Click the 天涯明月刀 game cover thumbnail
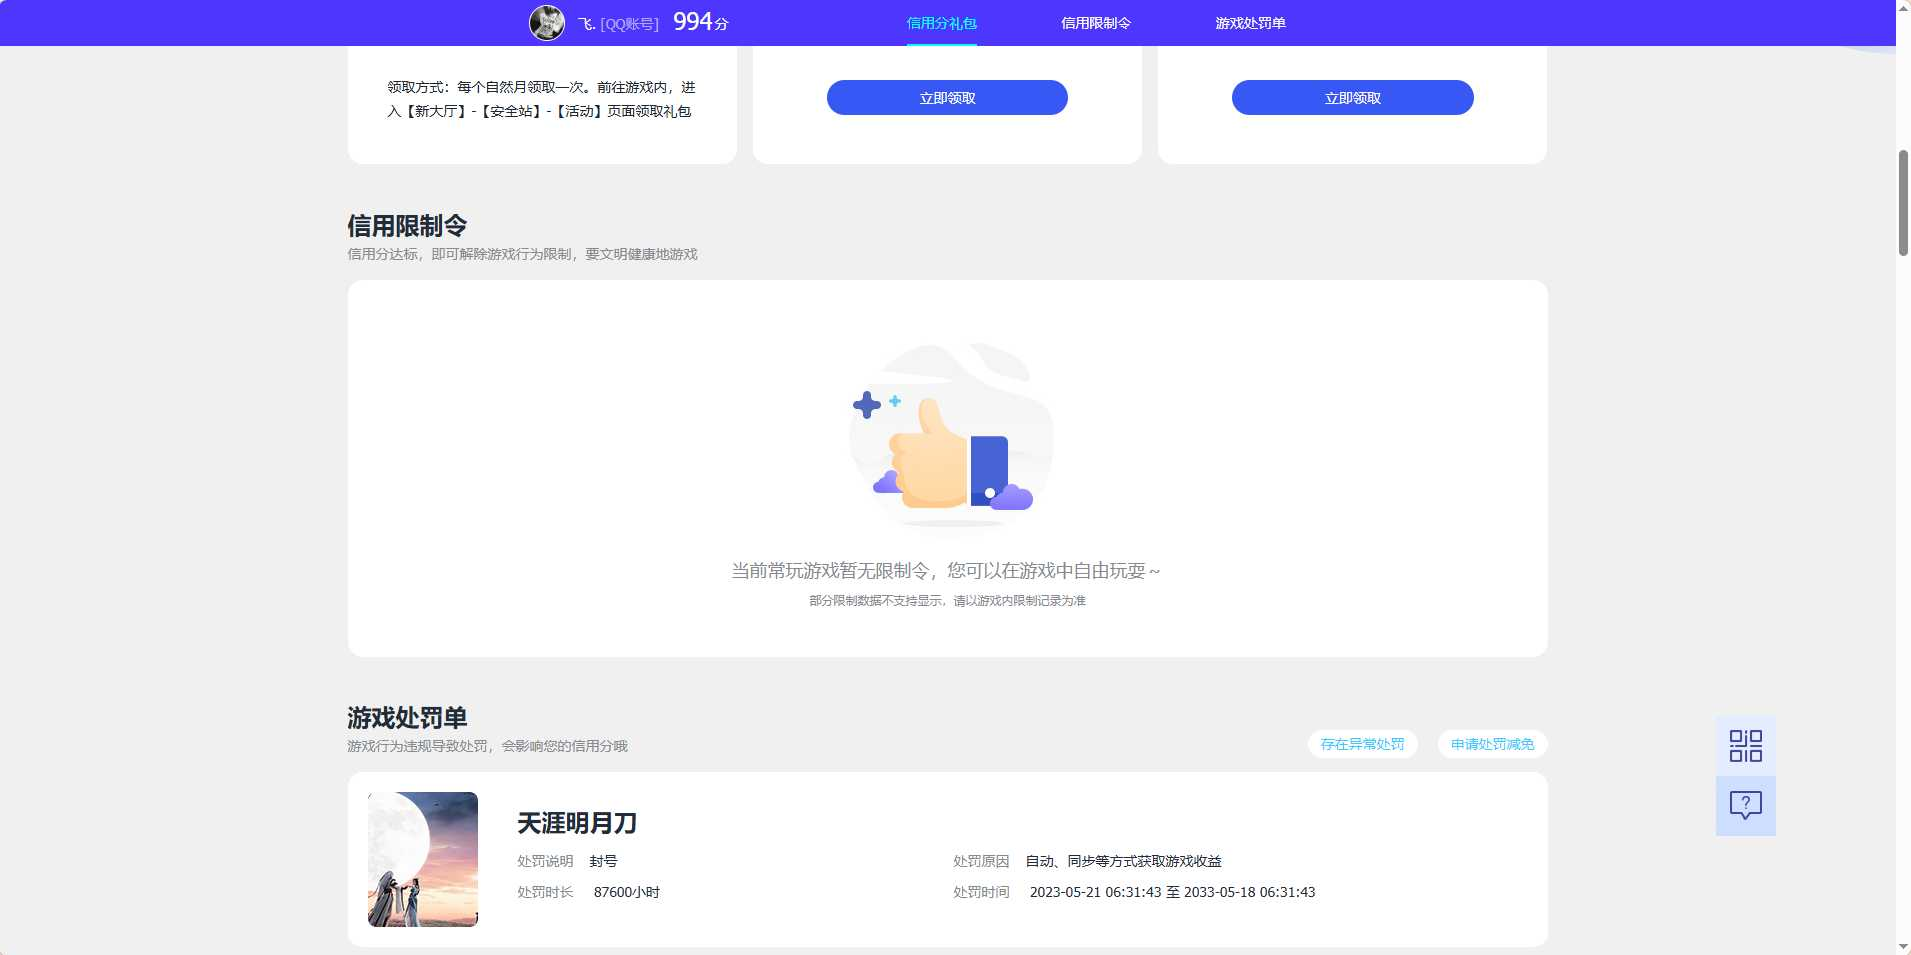The height and width of the screenshot is (955, 1911). pyautogui.click(x=423, y=859)
